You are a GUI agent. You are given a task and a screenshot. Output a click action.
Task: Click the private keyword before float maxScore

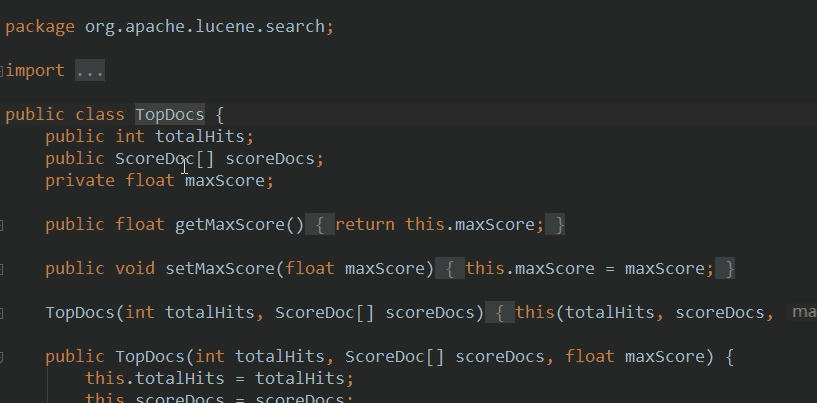click(x=80, y=180)
